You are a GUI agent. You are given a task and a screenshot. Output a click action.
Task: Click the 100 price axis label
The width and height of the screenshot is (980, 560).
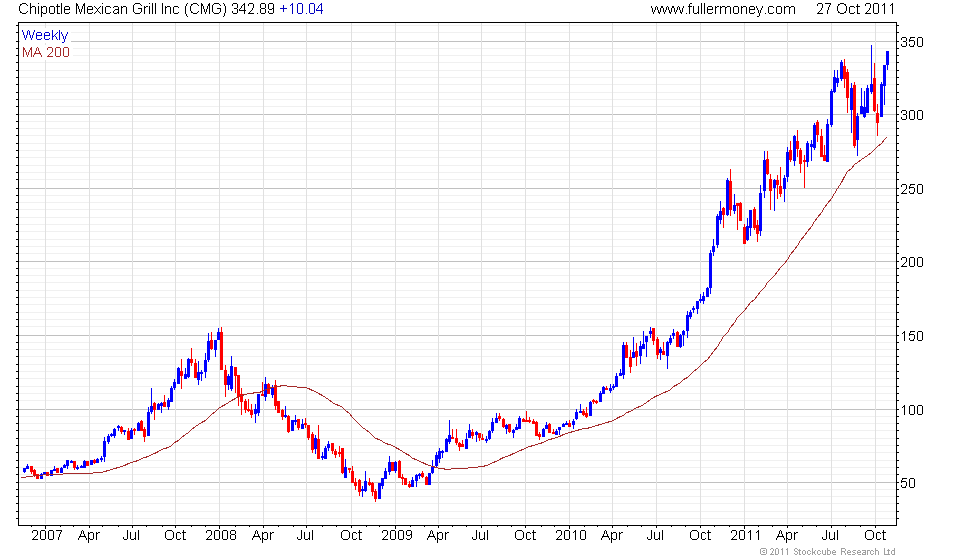coord(911,410)
